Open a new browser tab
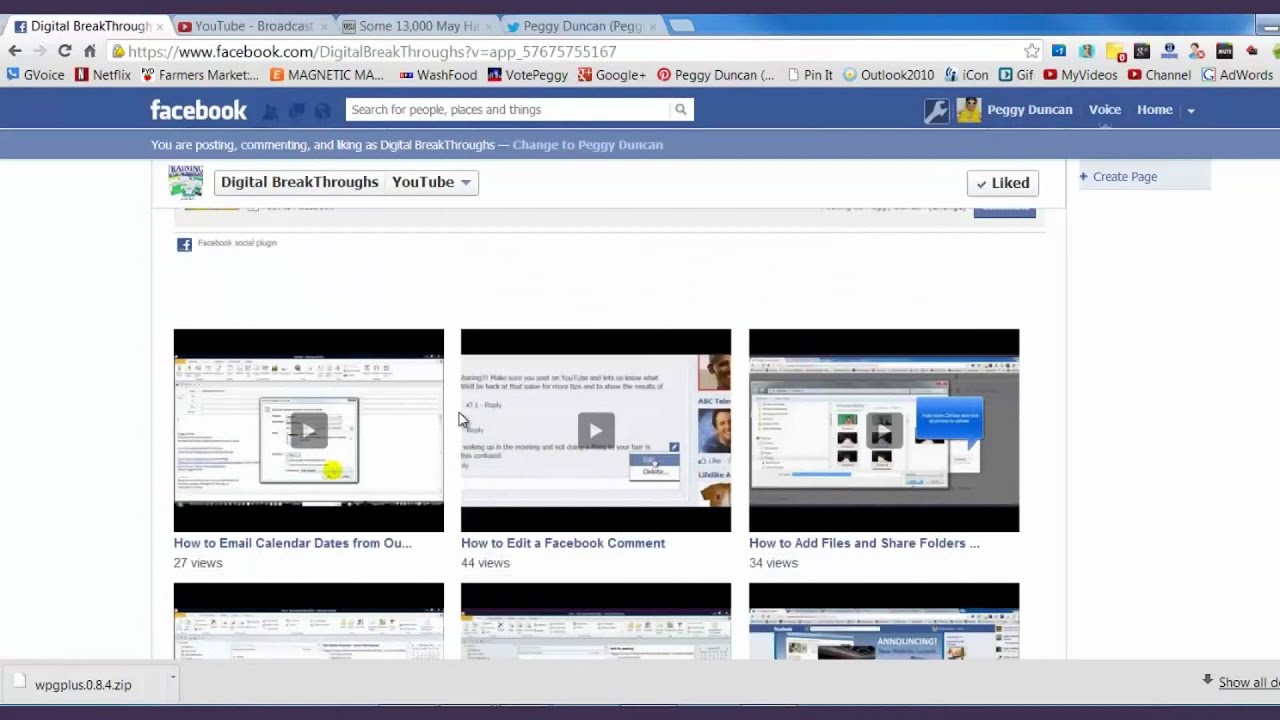 click(x=681, y=26)
